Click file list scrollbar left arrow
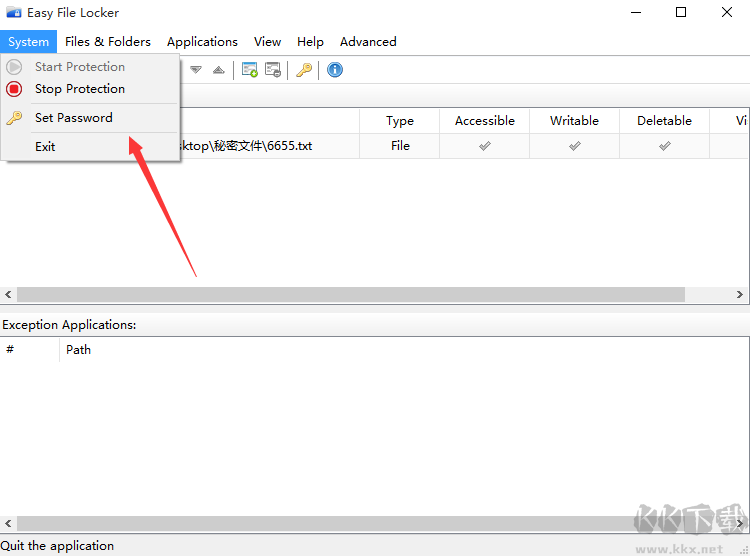This screenshot has height=556, width=750. 8,294
